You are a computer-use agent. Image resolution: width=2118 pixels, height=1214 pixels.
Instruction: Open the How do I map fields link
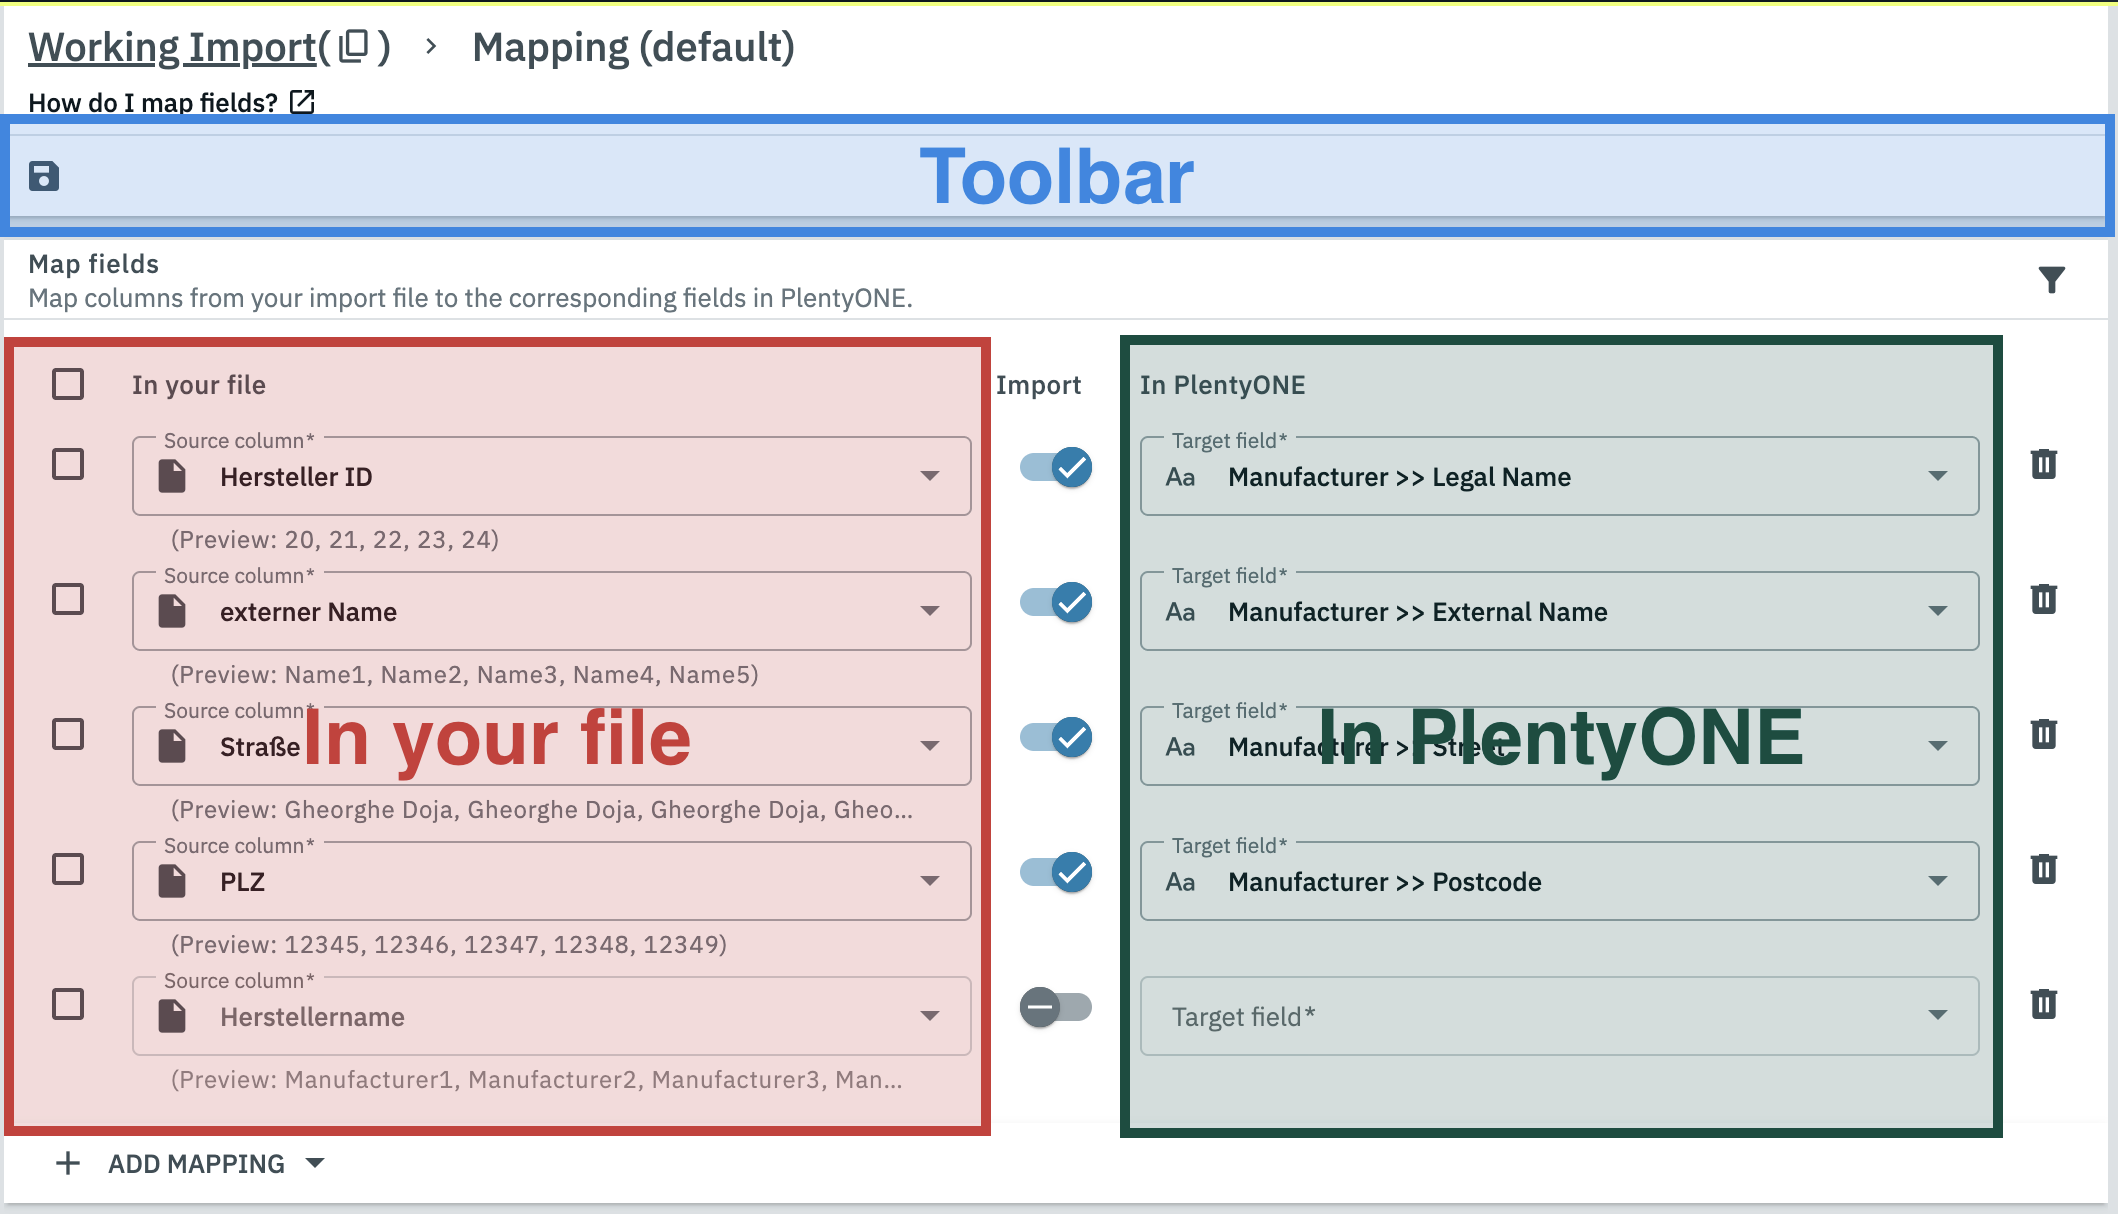click(152, 101)
